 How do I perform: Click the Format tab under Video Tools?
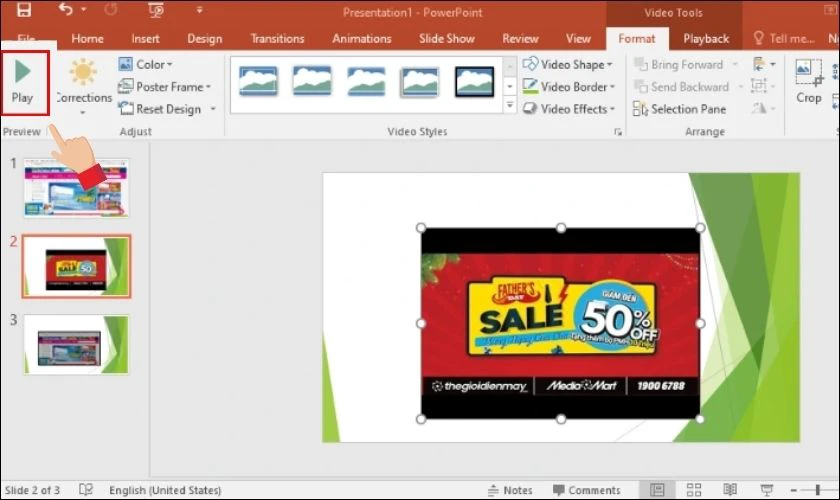click(637, 39)
